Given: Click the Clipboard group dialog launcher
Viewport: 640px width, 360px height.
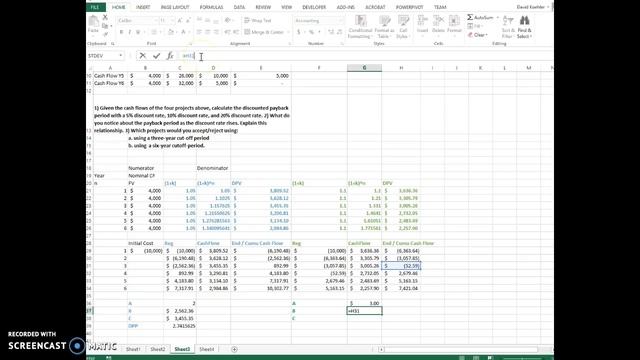Looking at the screenshot, I should (113, 44).
